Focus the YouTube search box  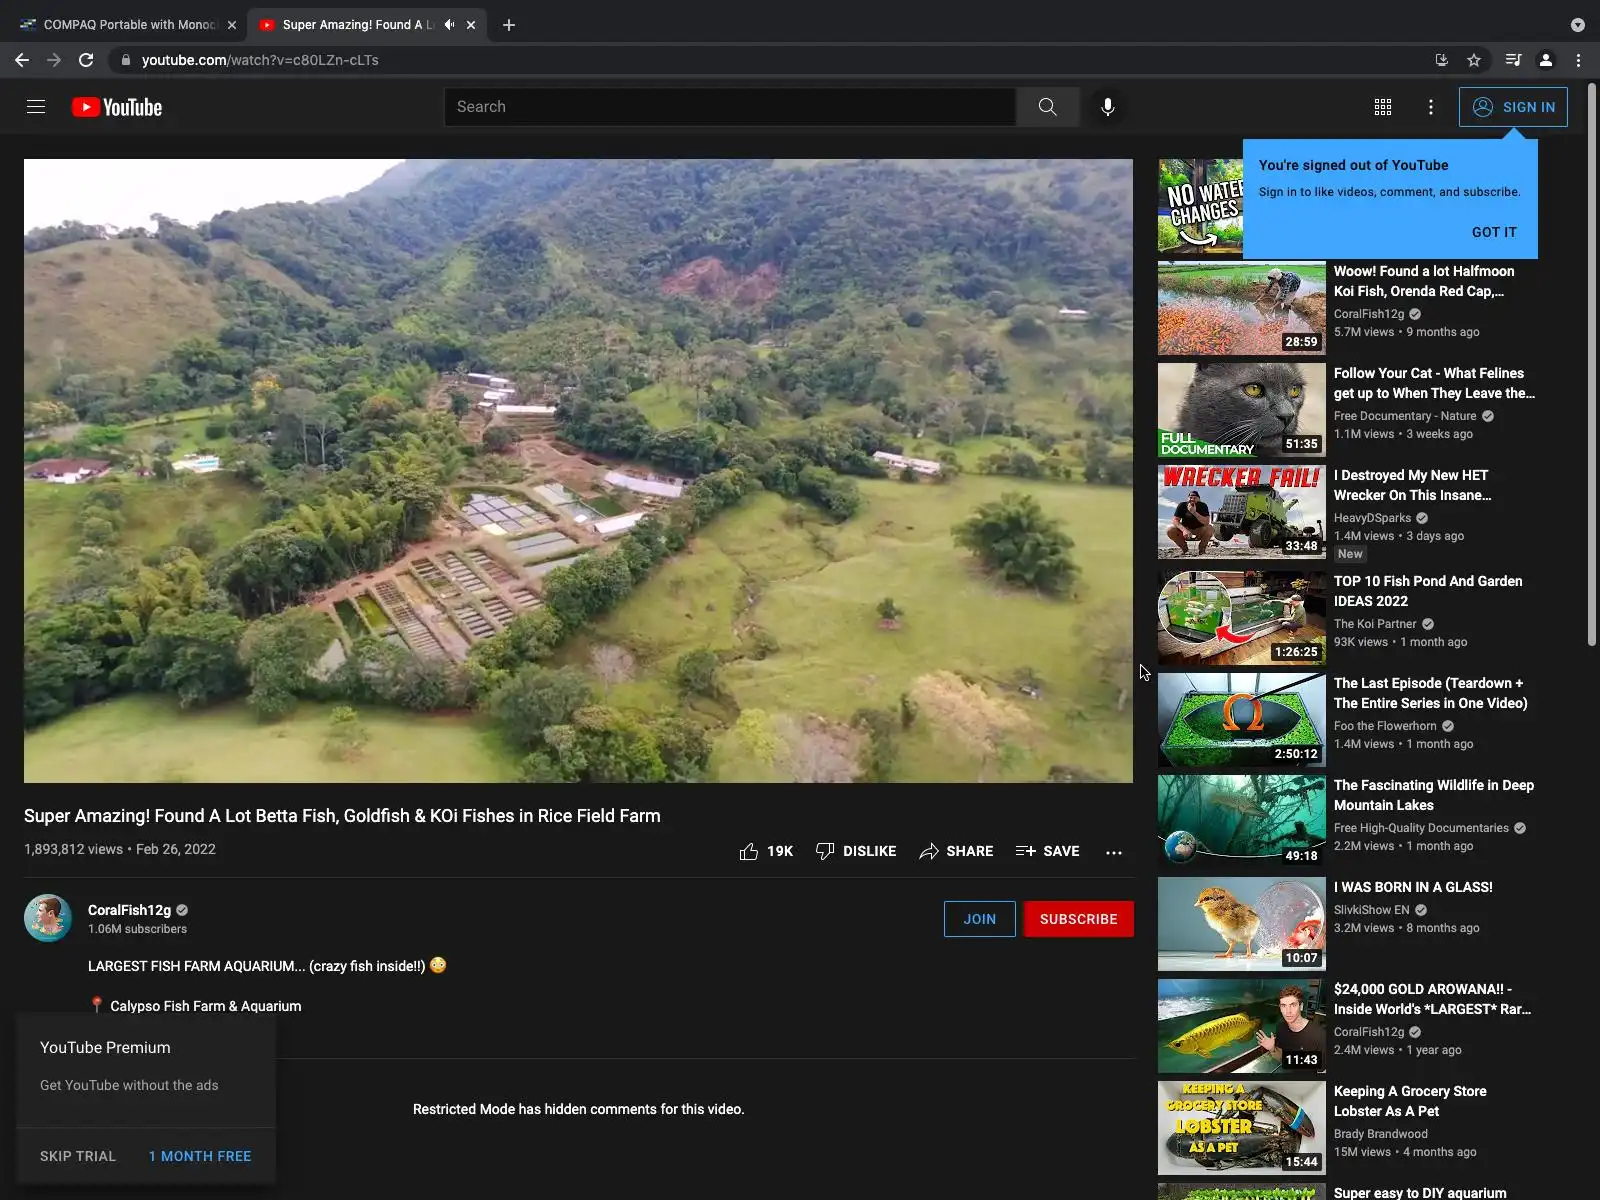[730, 107]
